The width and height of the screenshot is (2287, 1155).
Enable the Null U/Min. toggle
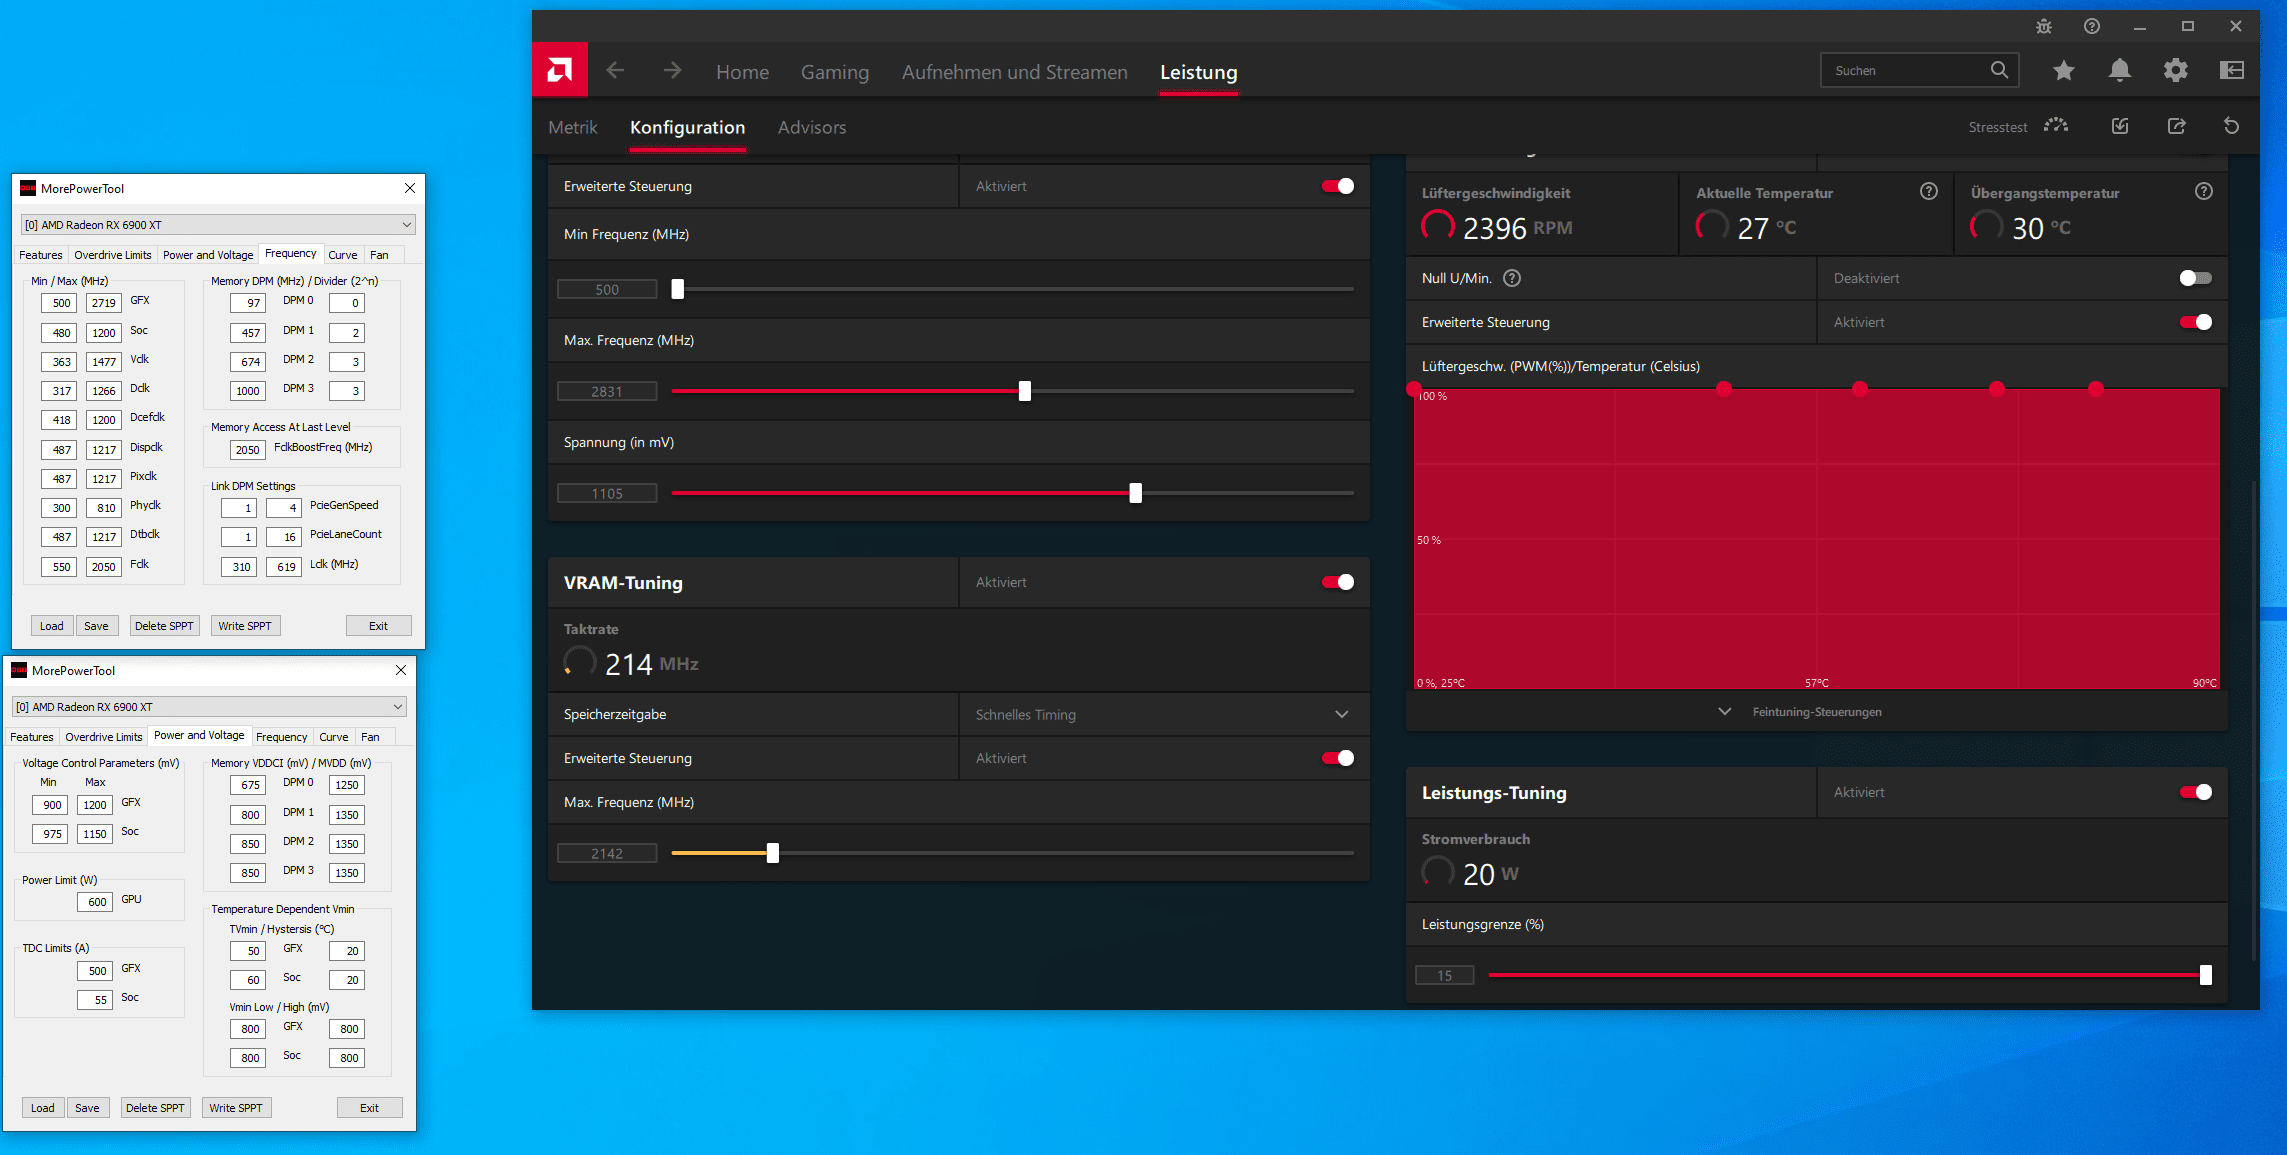[x=2195, y=278]
